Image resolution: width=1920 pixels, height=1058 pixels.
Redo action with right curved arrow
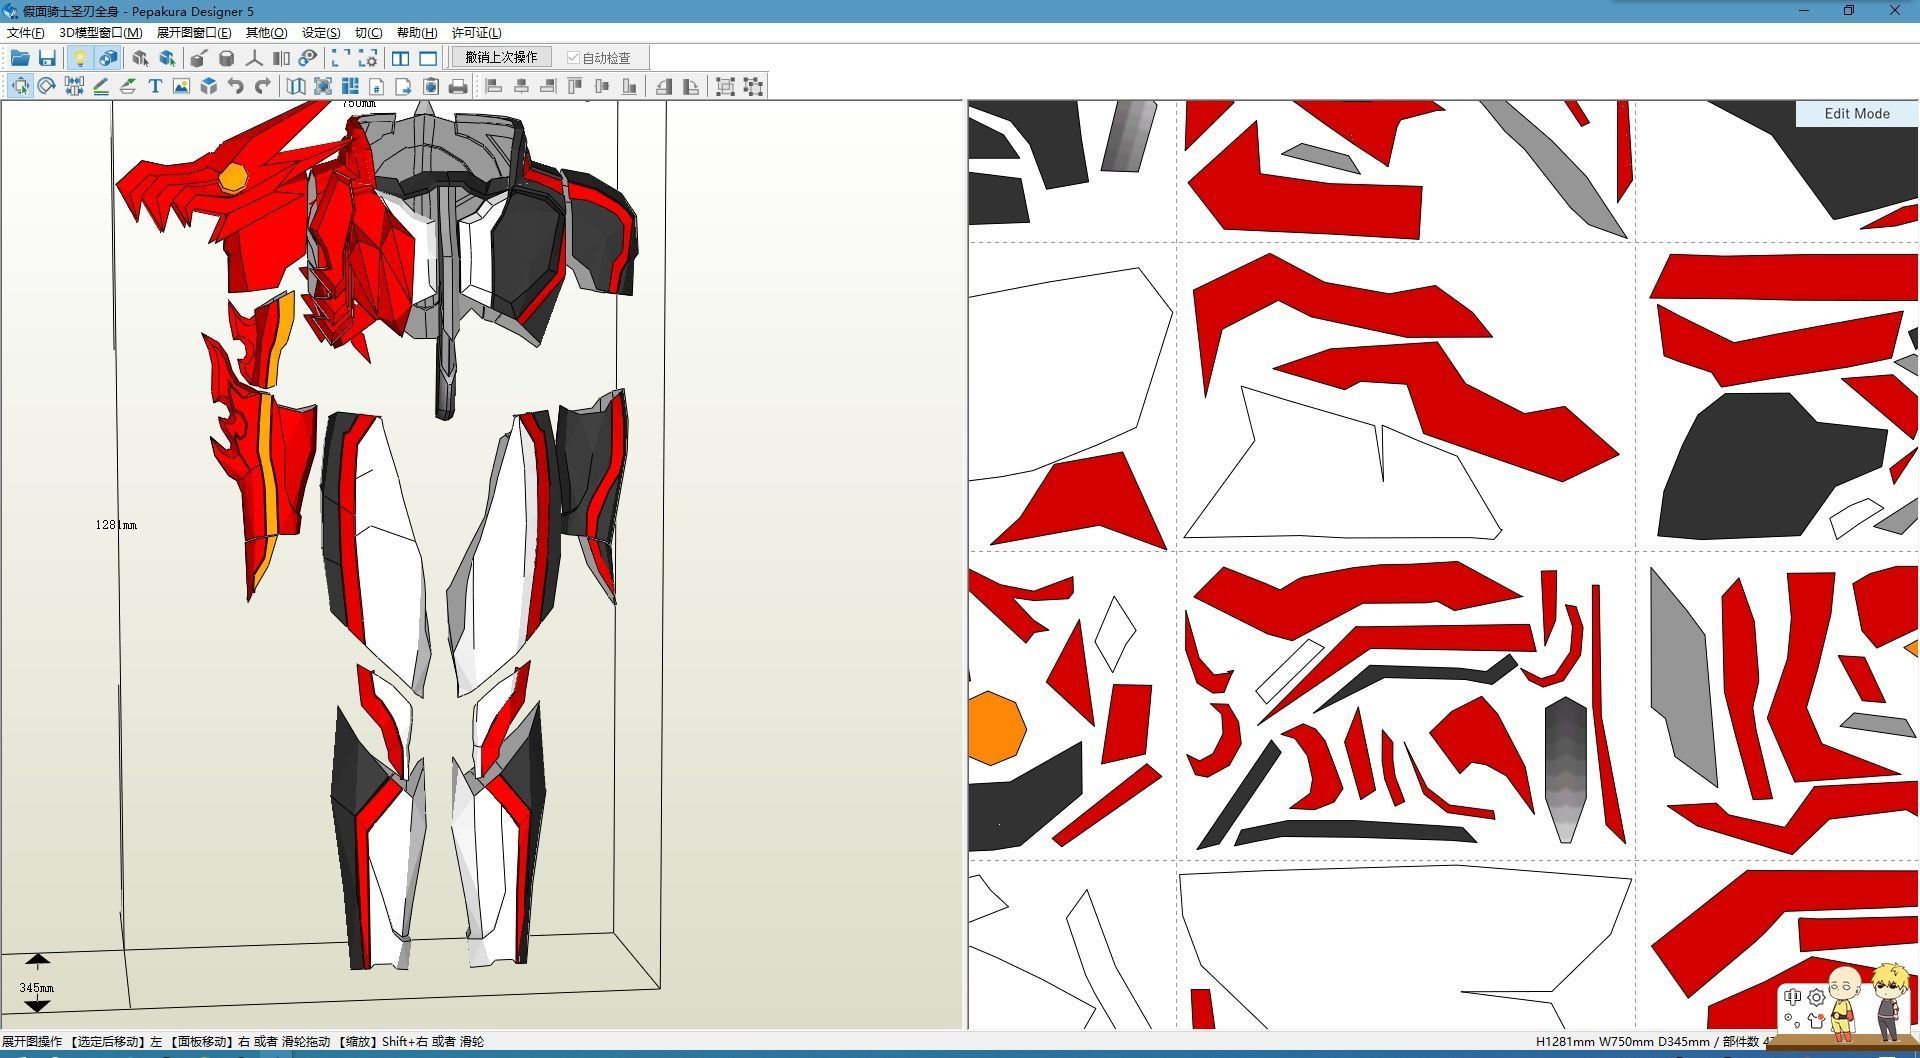[263, 87]
